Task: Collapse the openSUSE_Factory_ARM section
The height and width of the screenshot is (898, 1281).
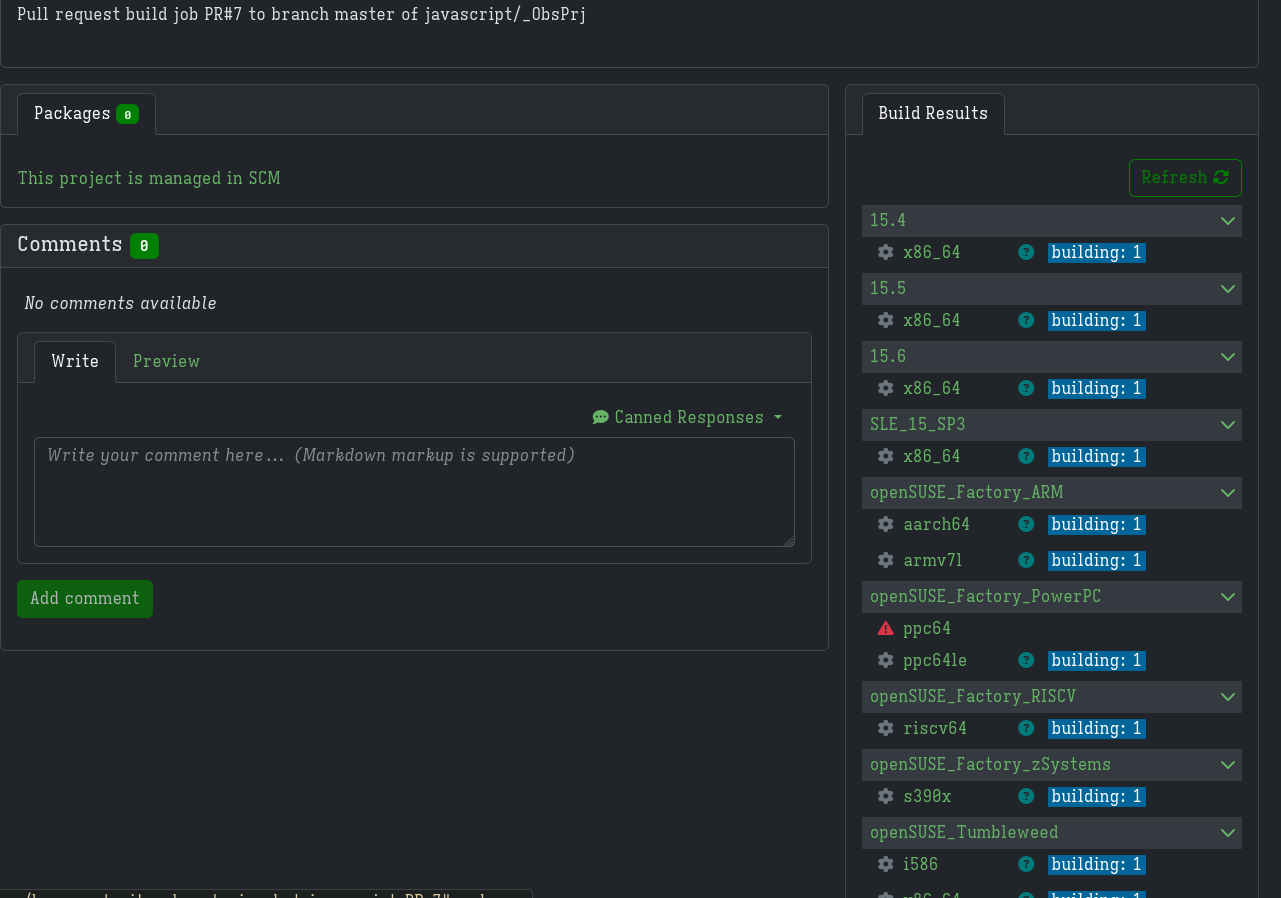Action: click(x=1228, y=493)
